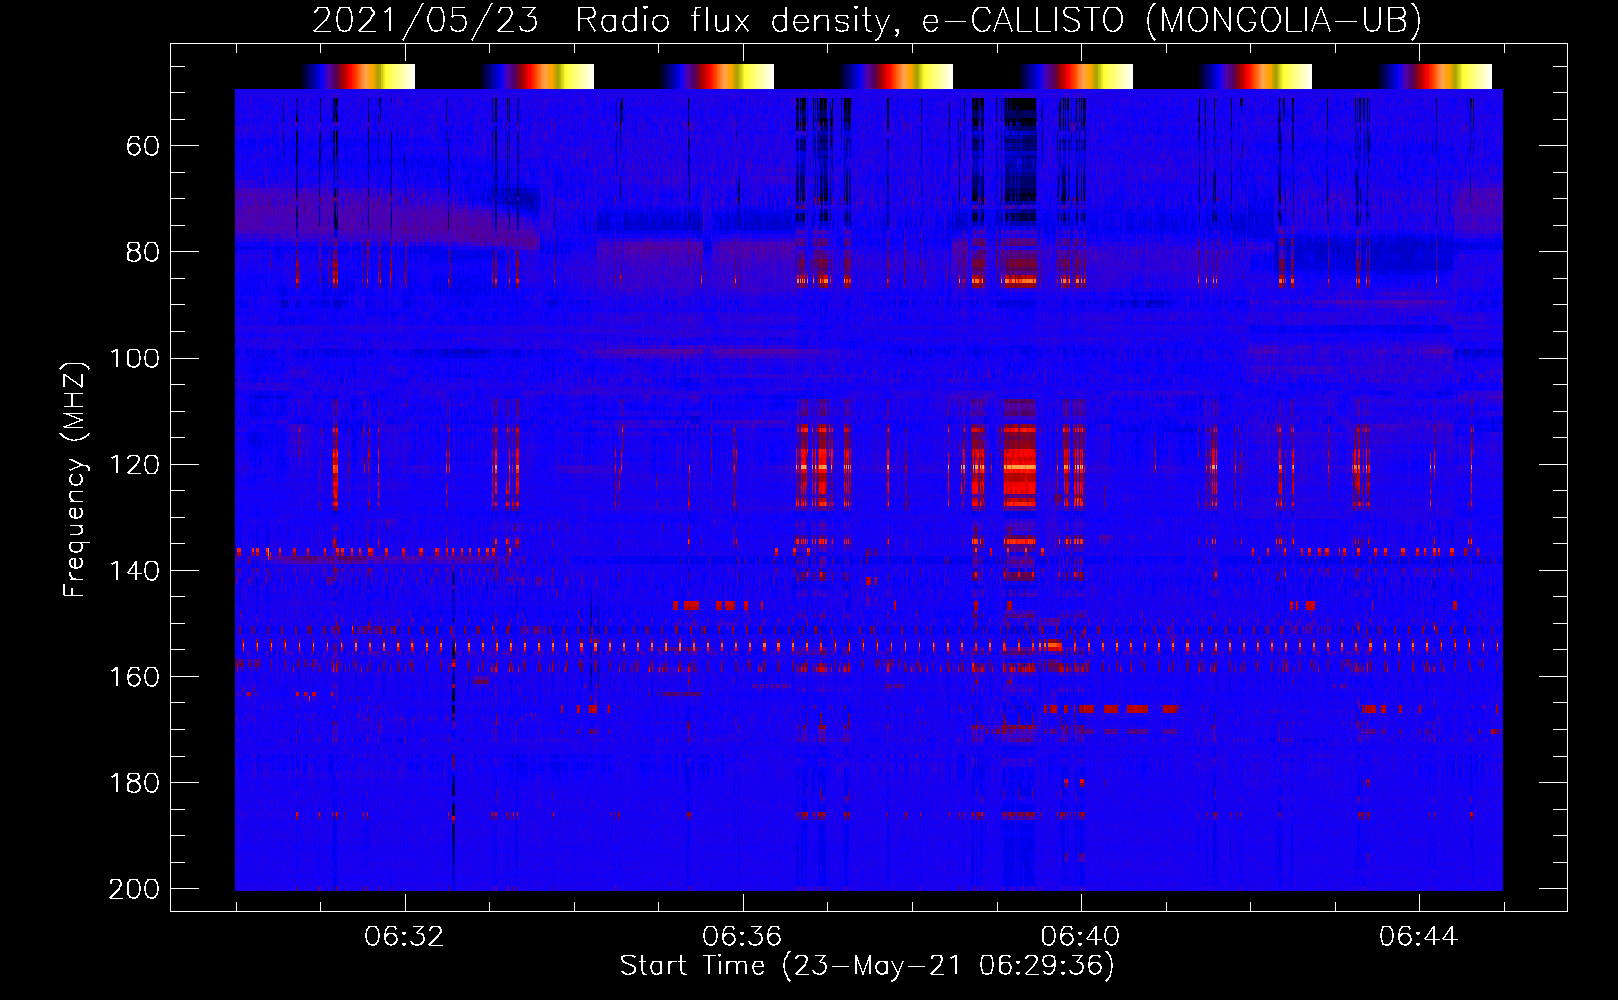The image size is (1618, 1000).
Task: Click the '200' frequency tick label
Action: point(134,889)
